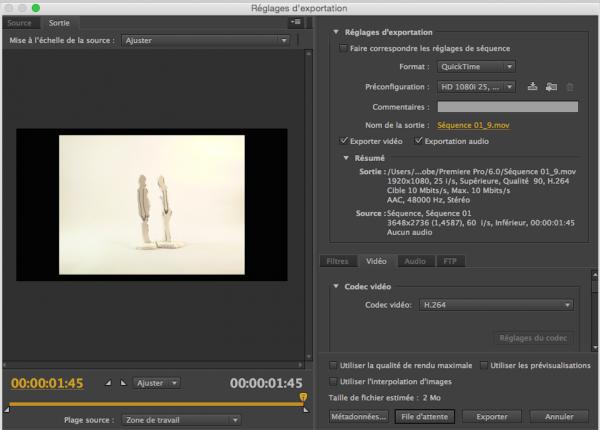This screenshot has height=430, width=600.
Task: Click the Réglages du codec button
Action: tap(533, 338)
